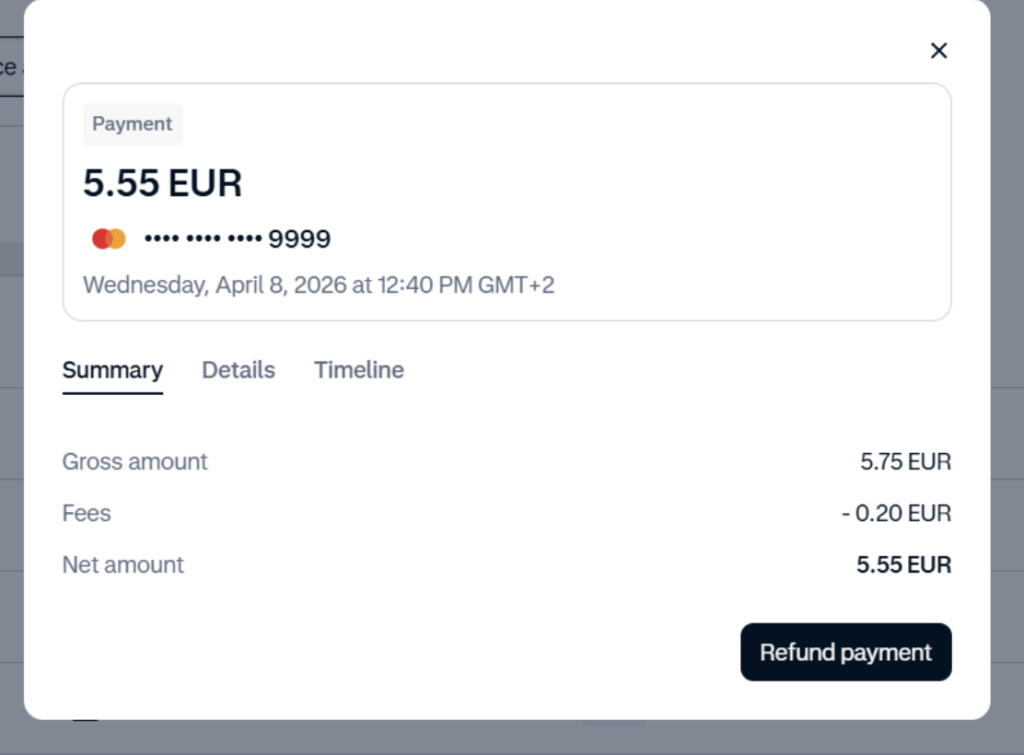Select the Summary tab
Image resolution: width=1024 pixels, height=755 pixels.
tap(112, 370)
